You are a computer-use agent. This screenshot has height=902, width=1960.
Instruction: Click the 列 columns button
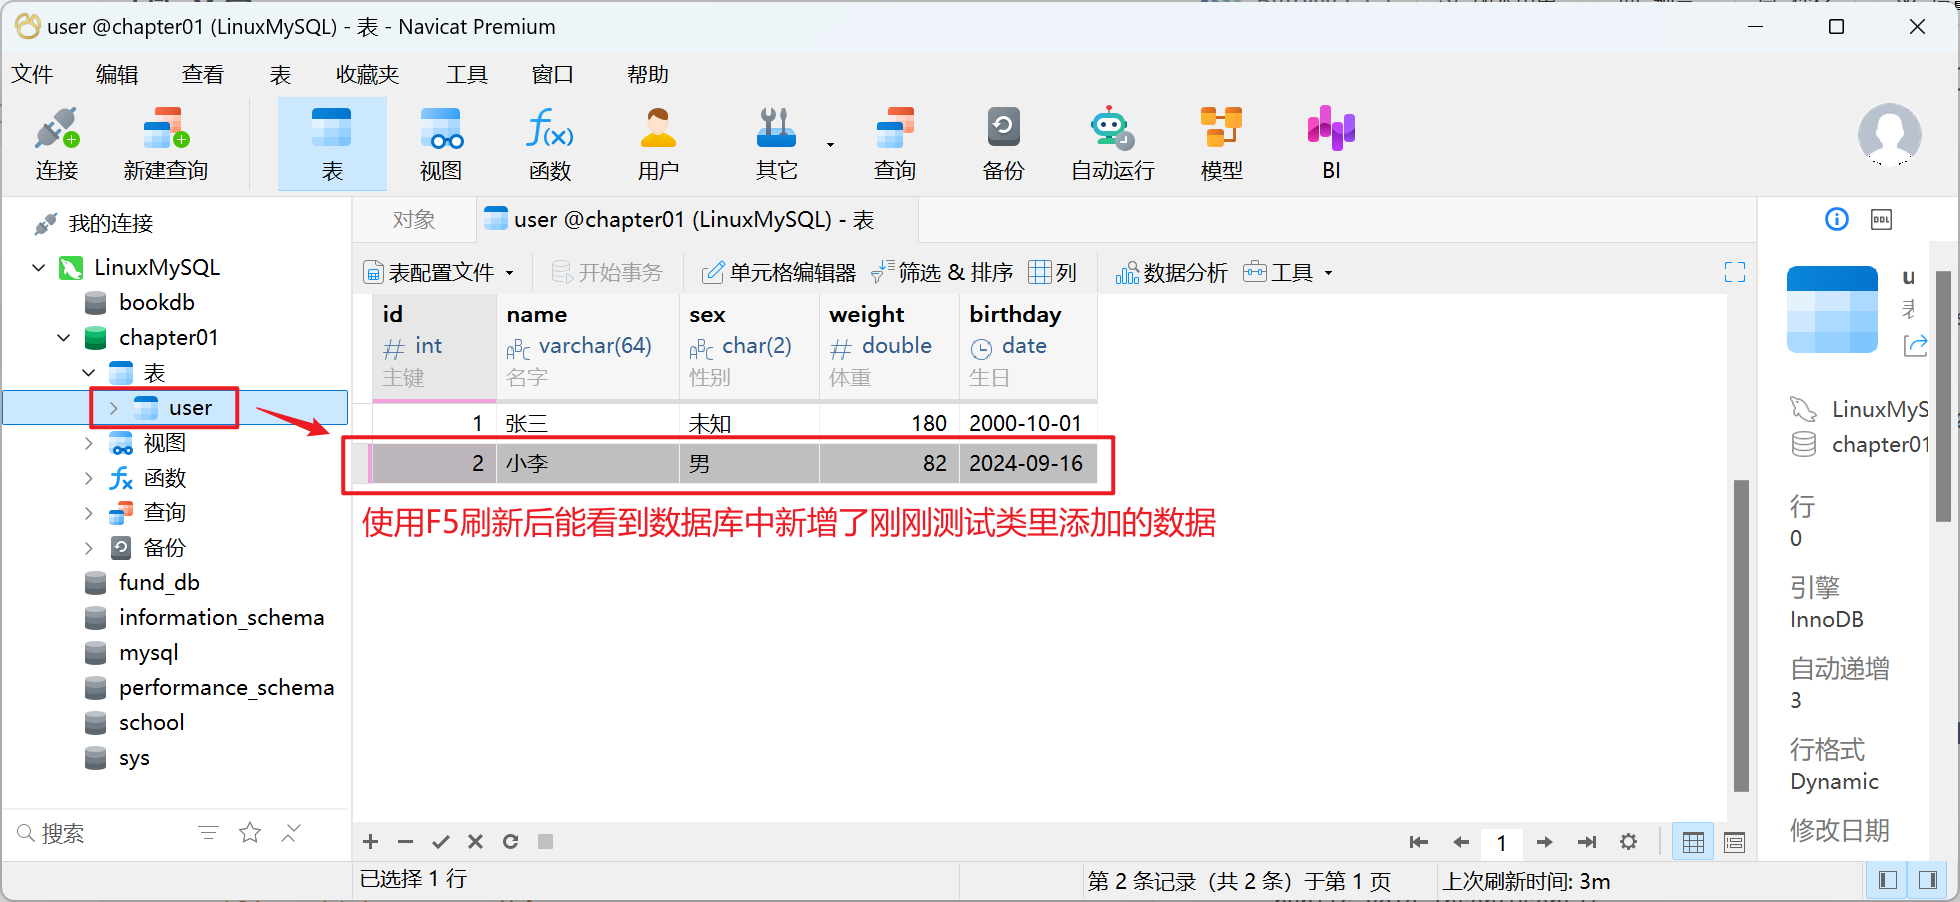tap(1053, 272)
